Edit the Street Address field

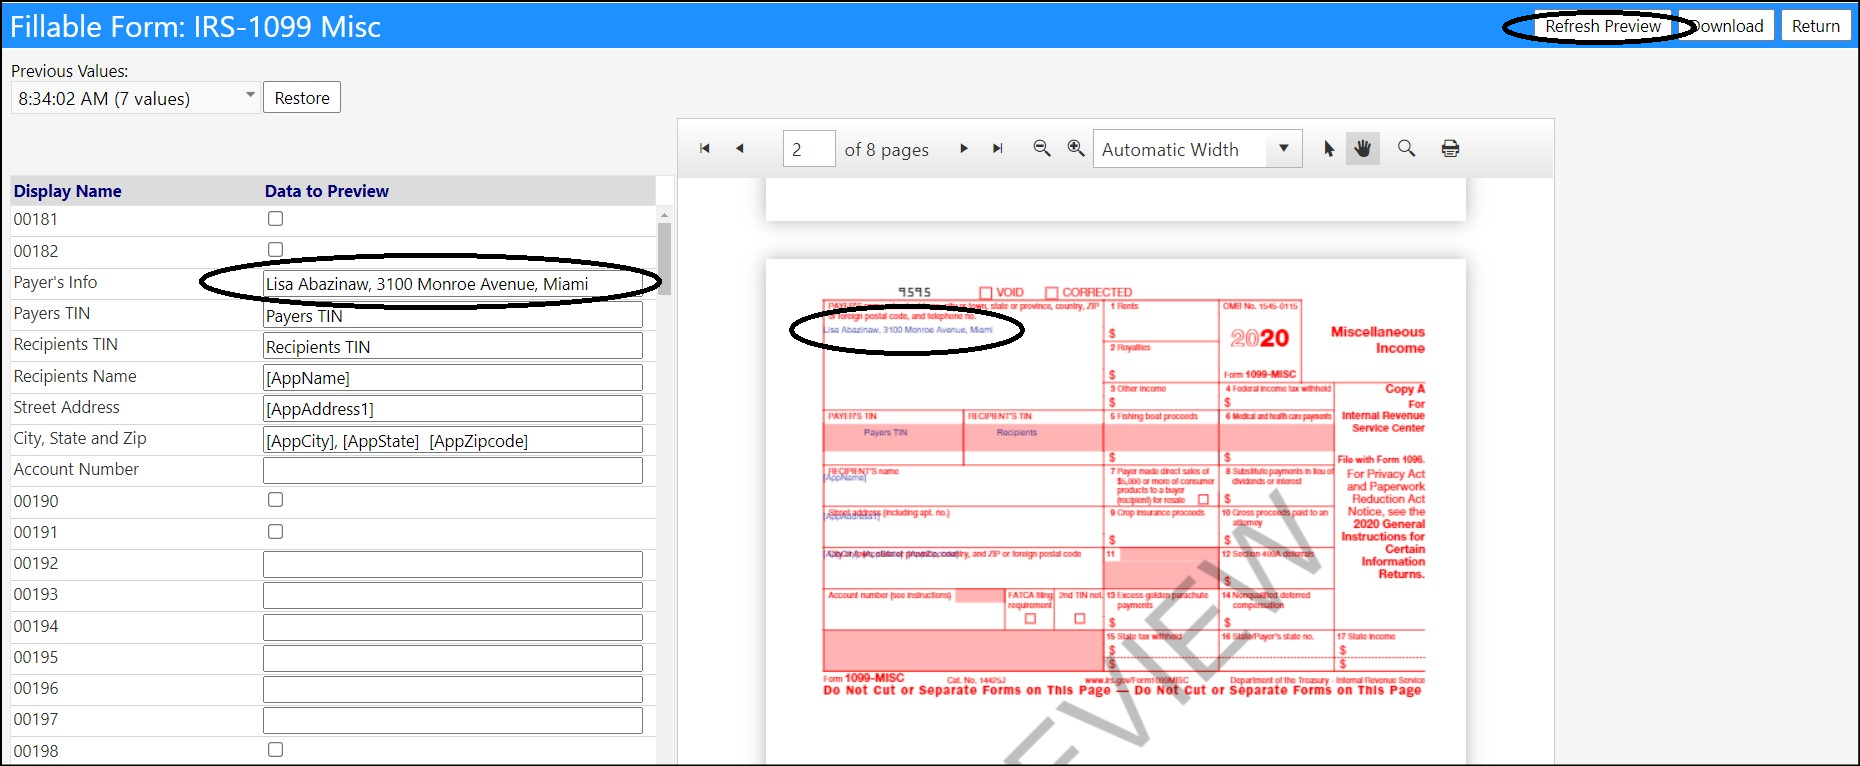point(453,409)
